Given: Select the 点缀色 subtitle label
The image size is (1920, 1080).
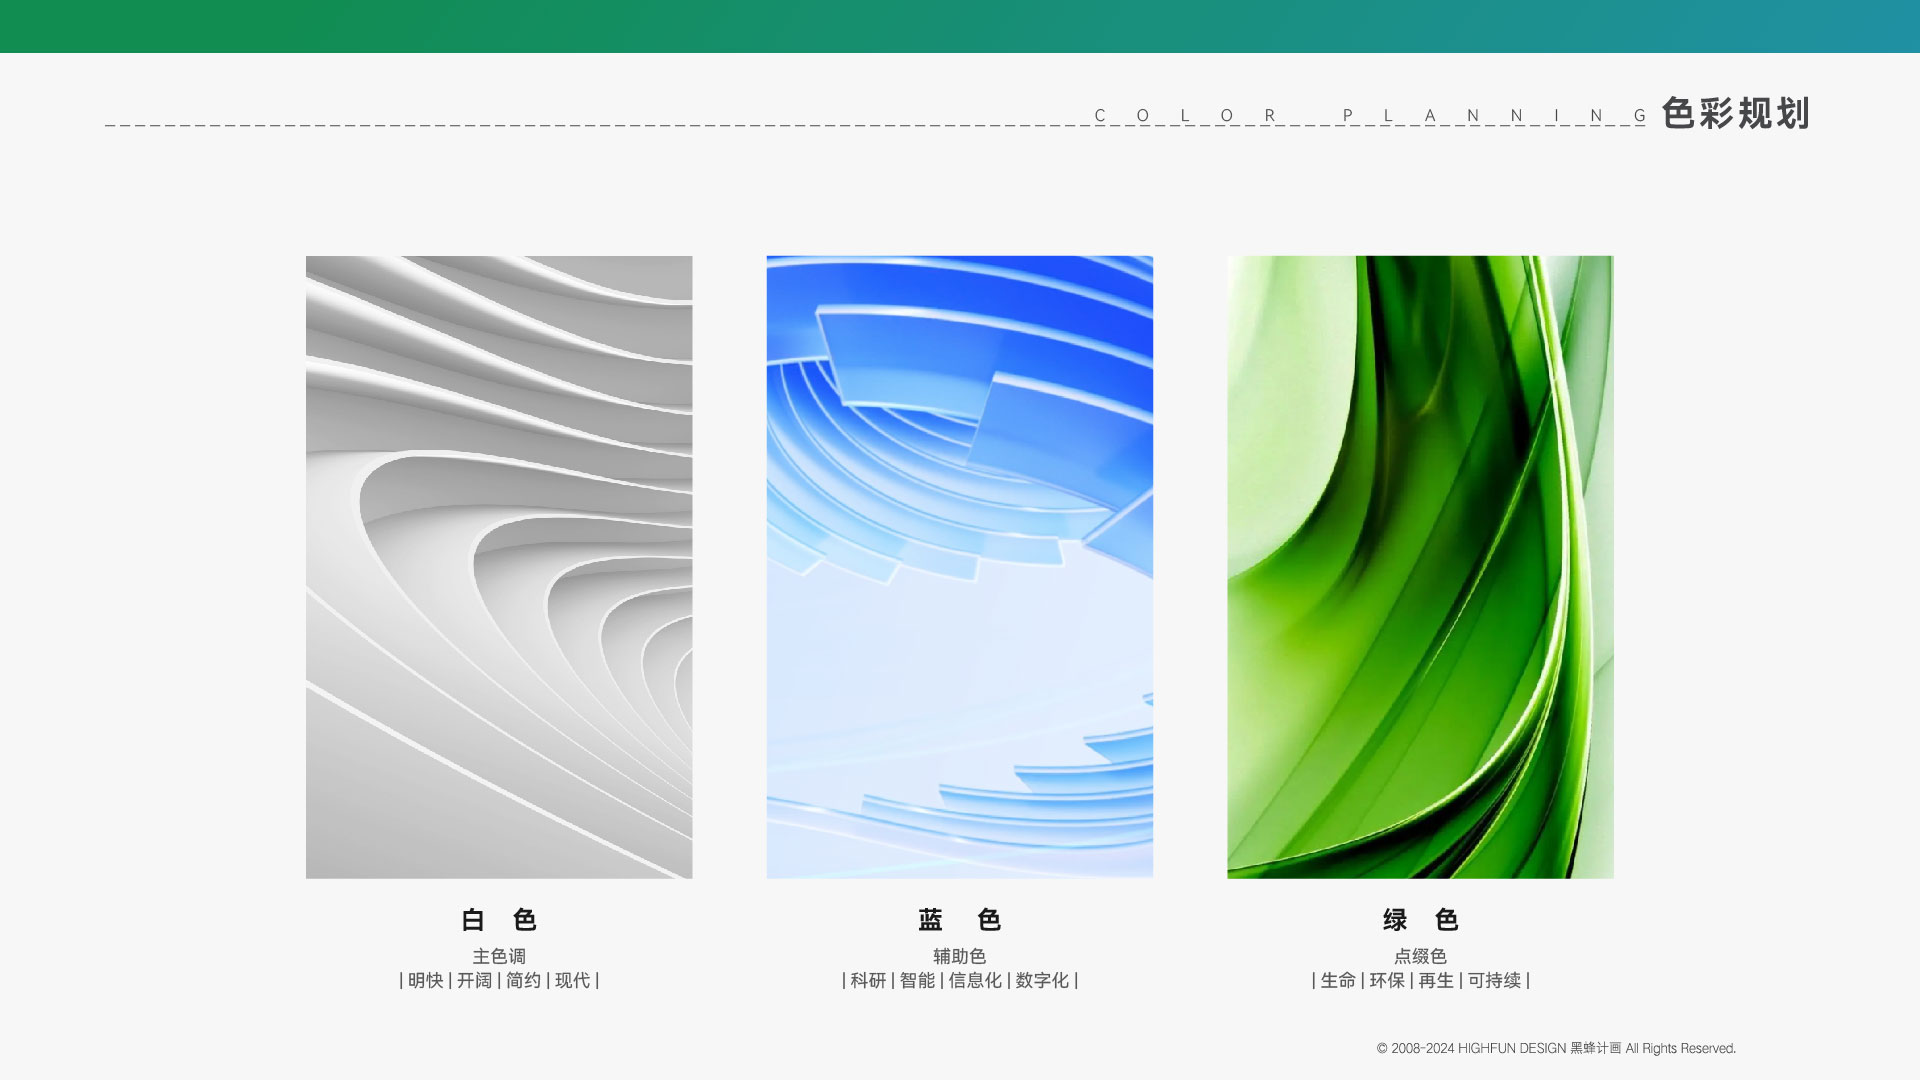Looking at the screenshot, I should point(1420,957).
